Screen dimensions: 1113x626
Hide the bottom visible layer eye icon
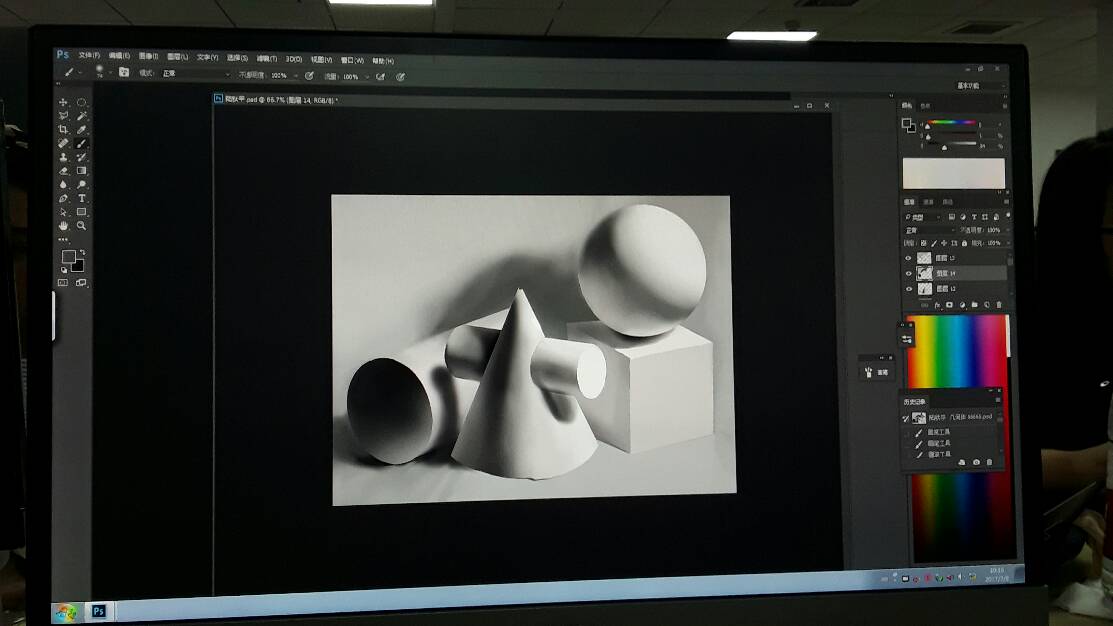pyautogui.click(x=909, y=289)
